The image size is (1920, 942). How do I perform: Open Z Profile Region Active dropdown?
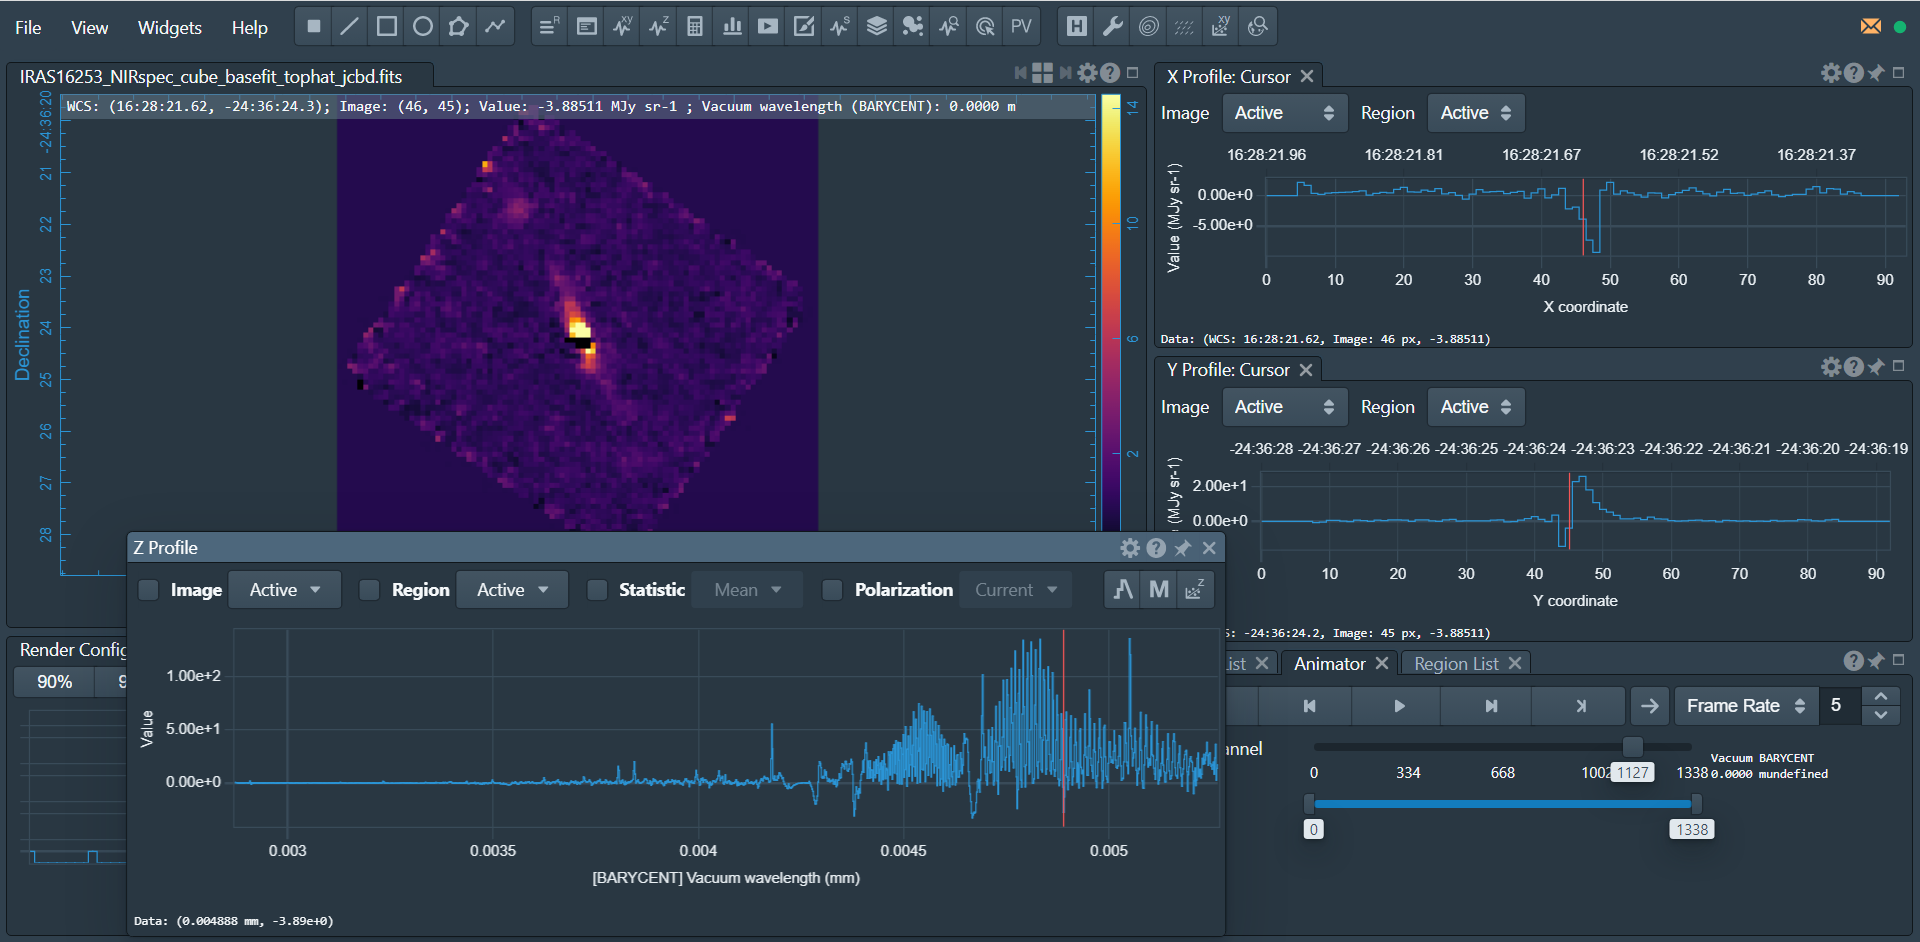tap(512, 590)
